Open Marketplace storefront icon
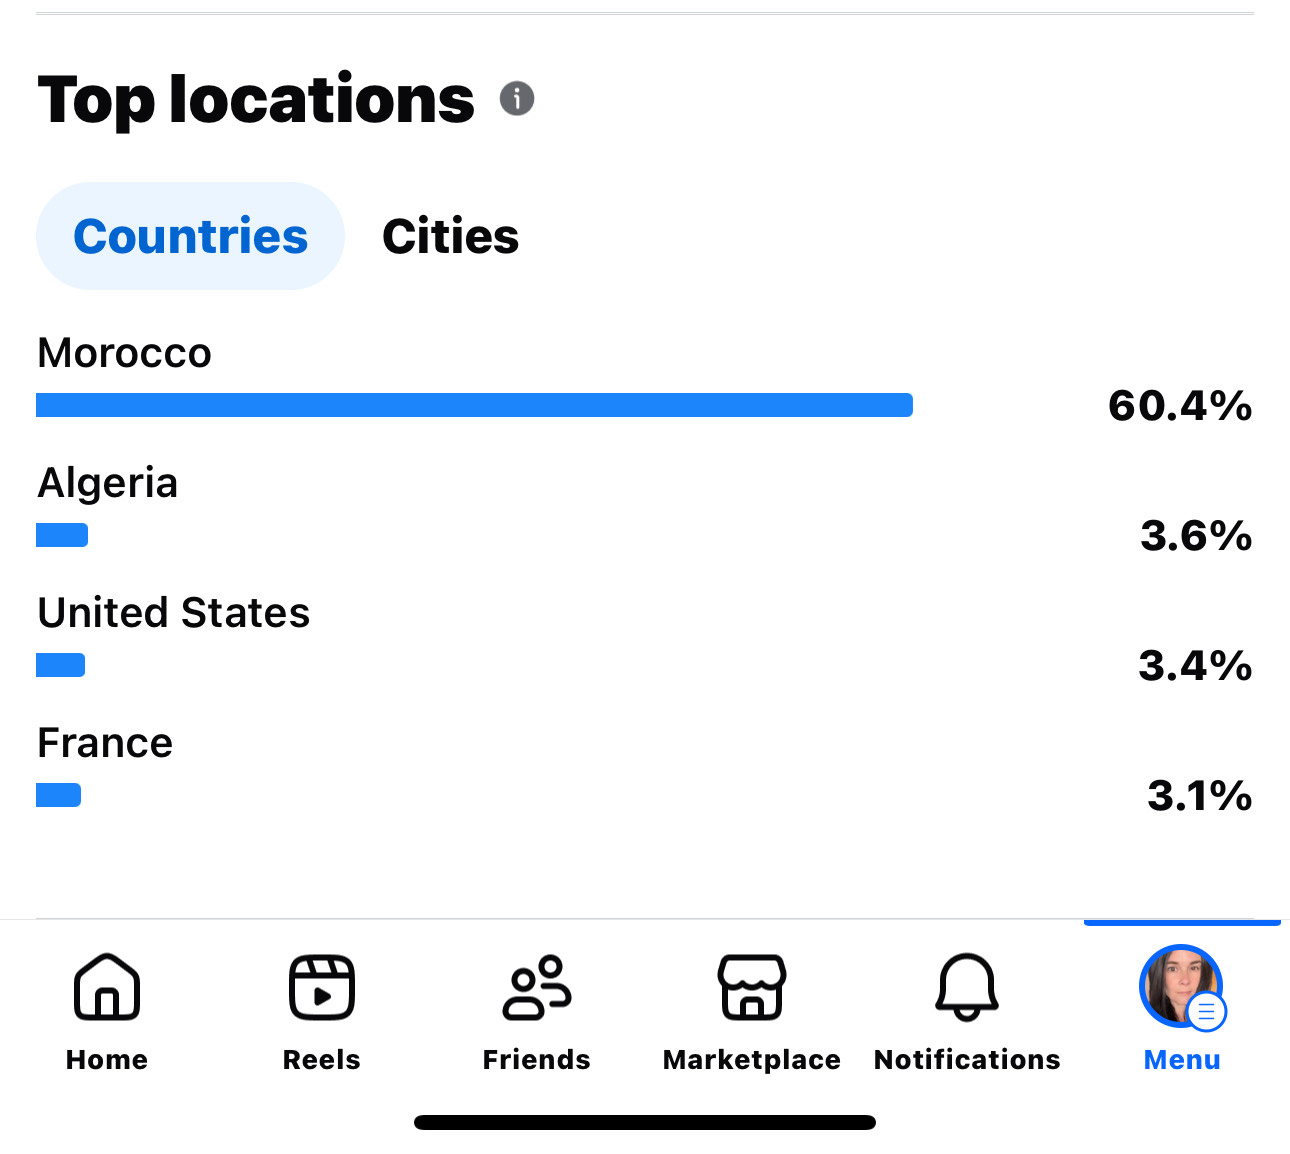Screen dimensions: 1290x1154 coord(751,987)
